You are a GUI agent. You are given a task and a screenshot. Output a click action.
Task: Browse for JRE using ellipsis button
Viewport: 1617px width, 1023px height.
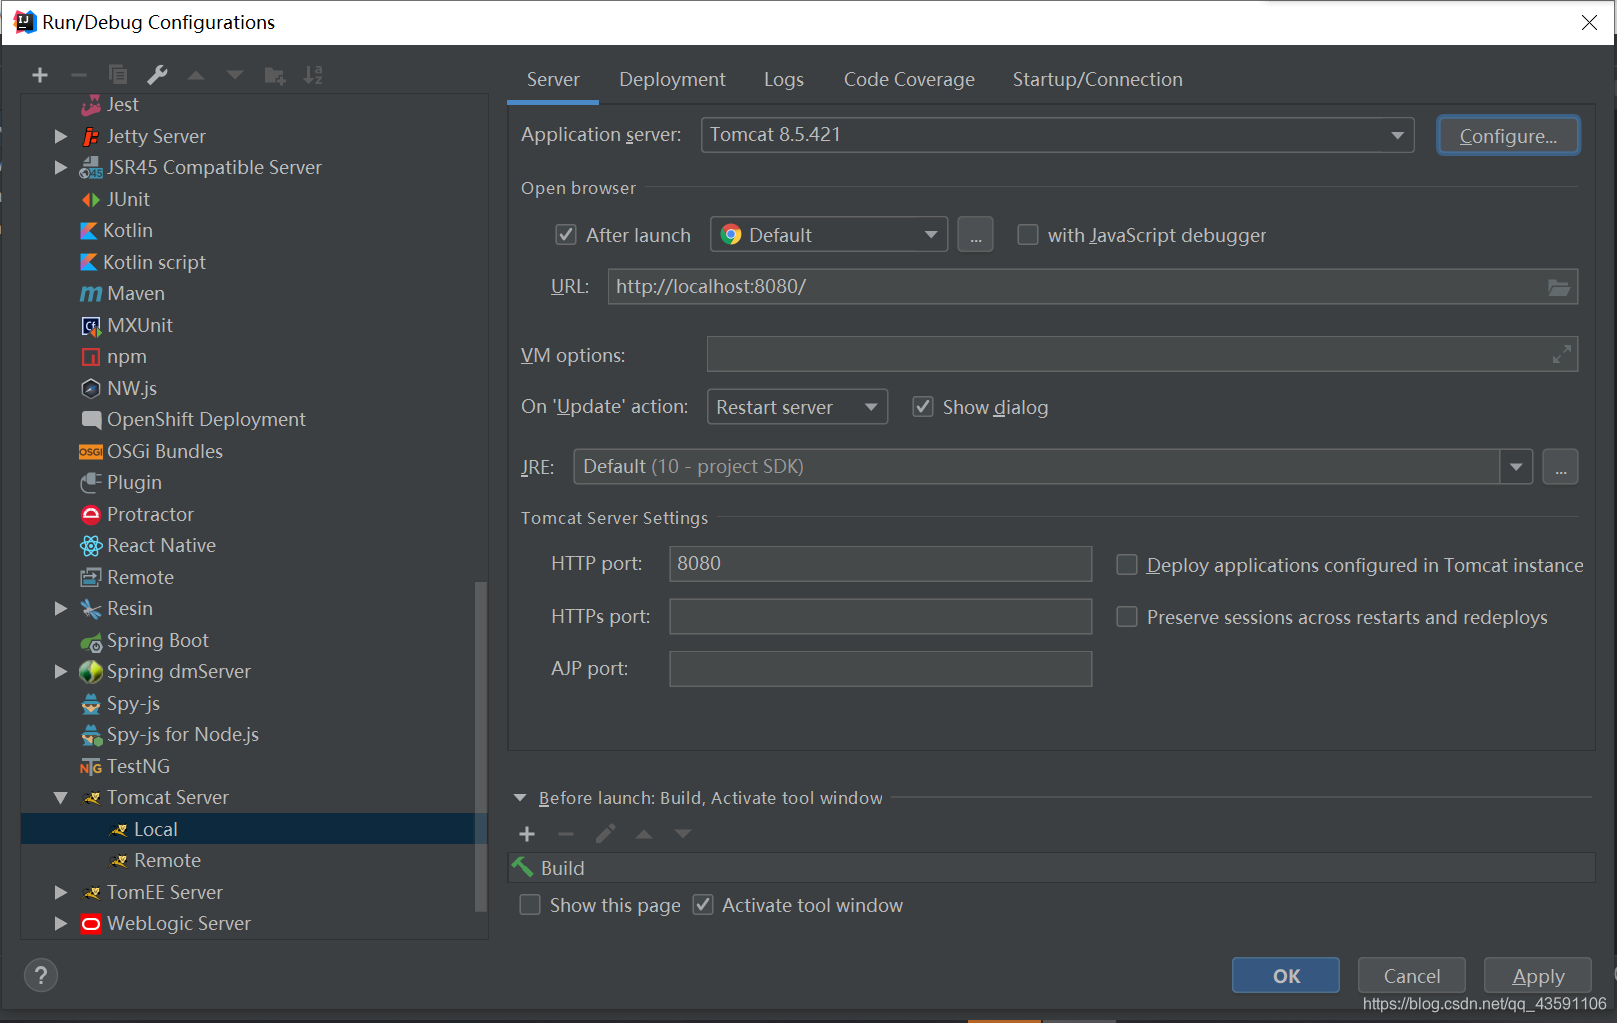pos(1560,467)
